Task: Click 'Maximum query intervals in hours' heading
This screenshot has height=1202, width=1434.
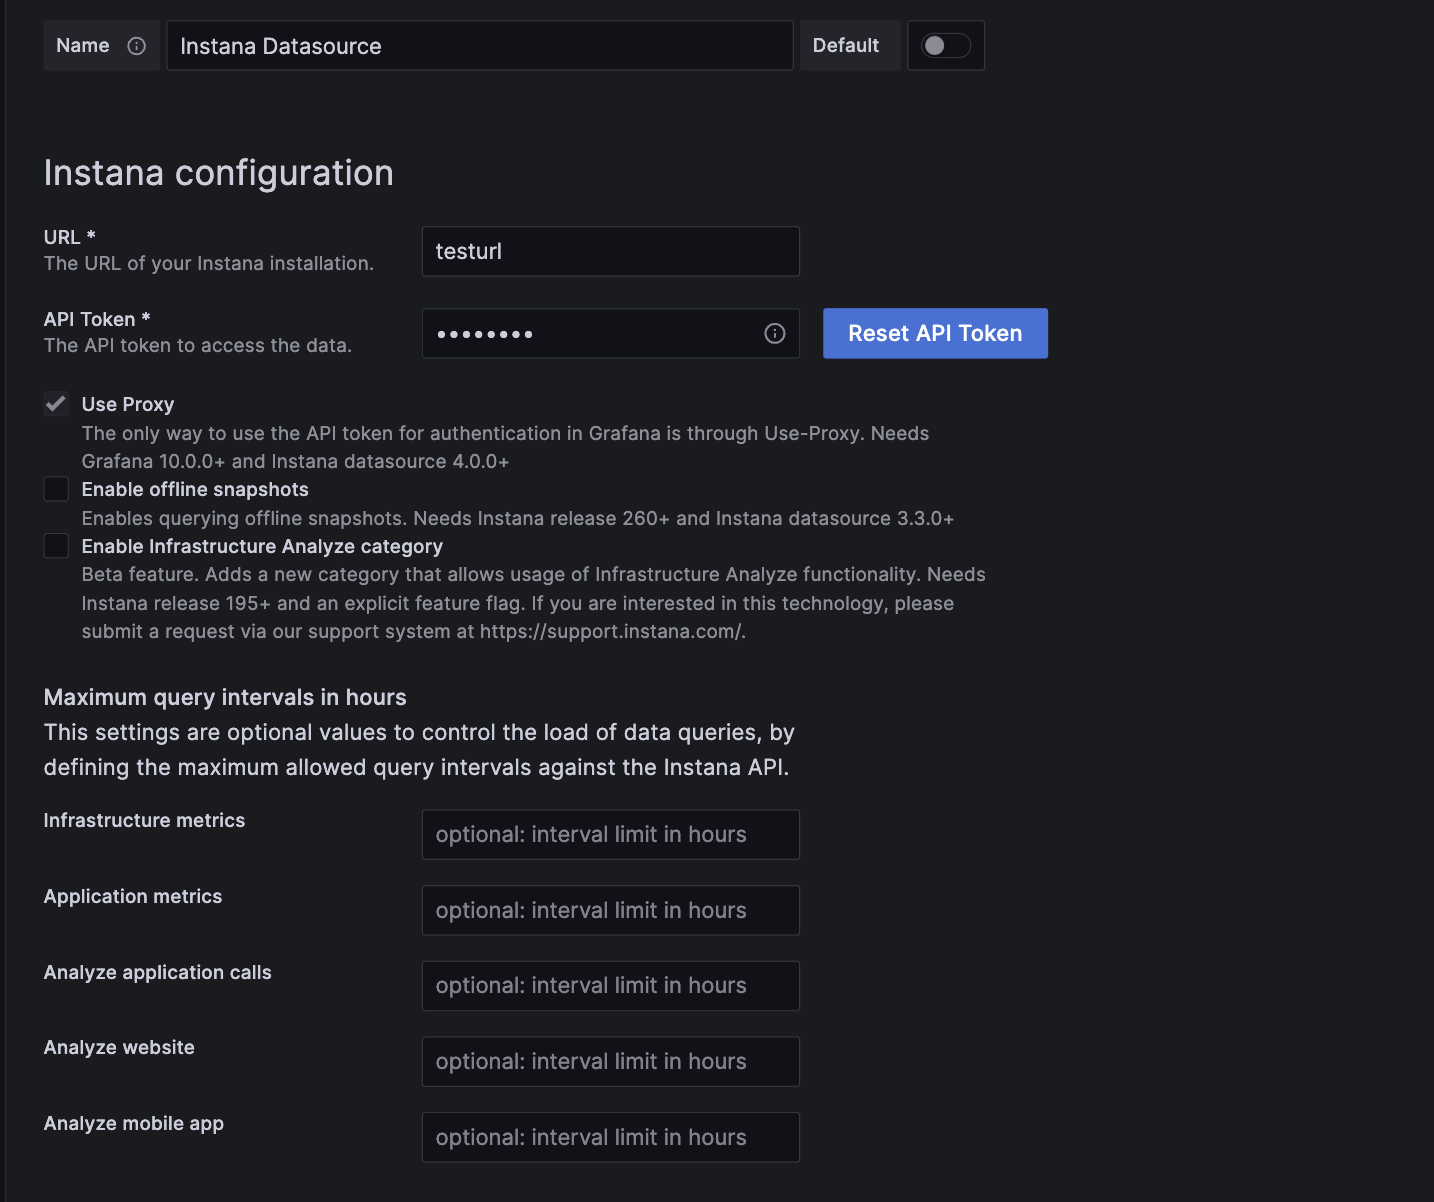Action: [225, 697]
